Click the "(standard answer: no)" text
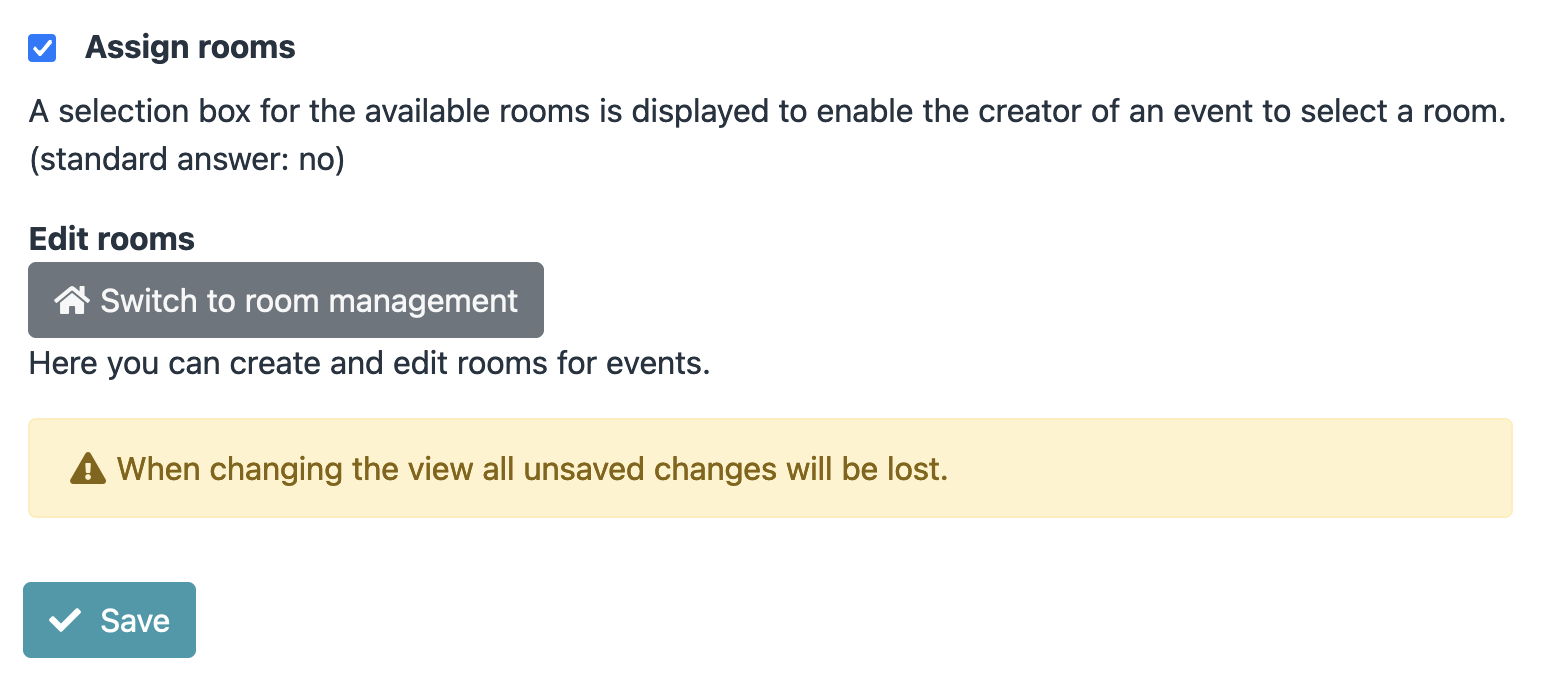 187,160
